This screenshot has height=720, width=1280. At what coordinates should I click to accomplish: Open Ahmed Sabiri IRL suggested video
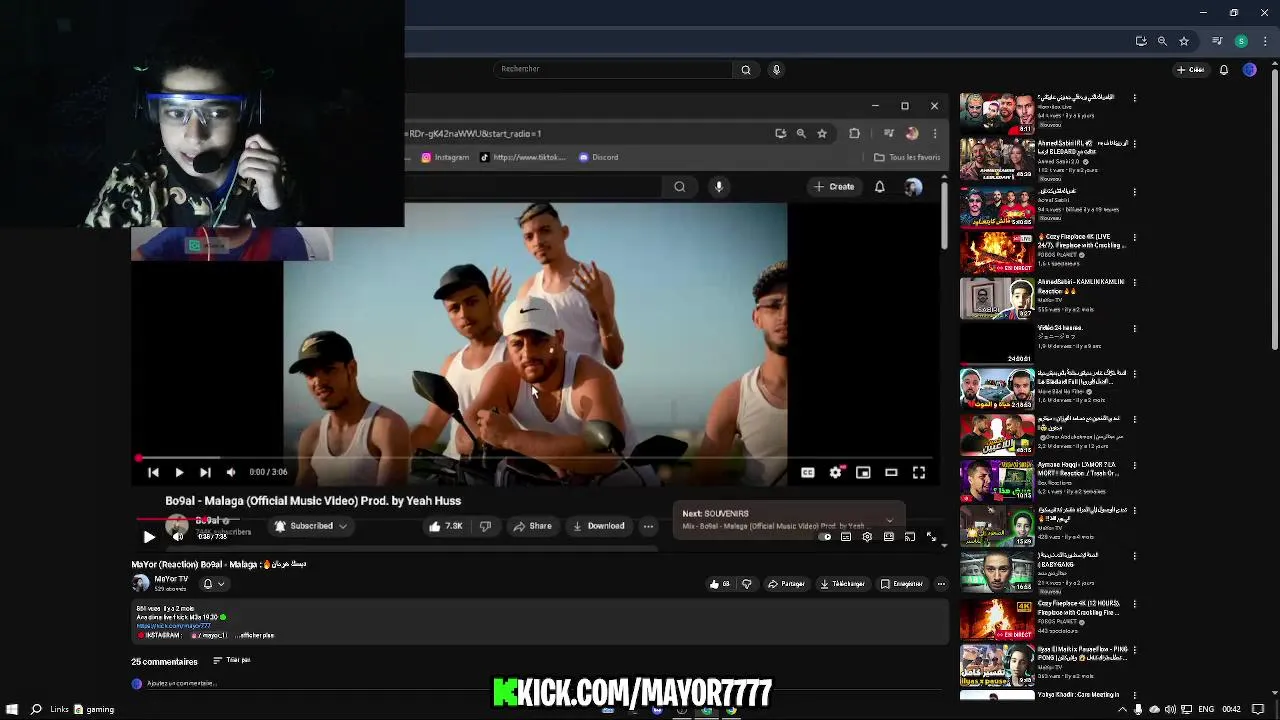pyautogui.click(x=997, y=160)
